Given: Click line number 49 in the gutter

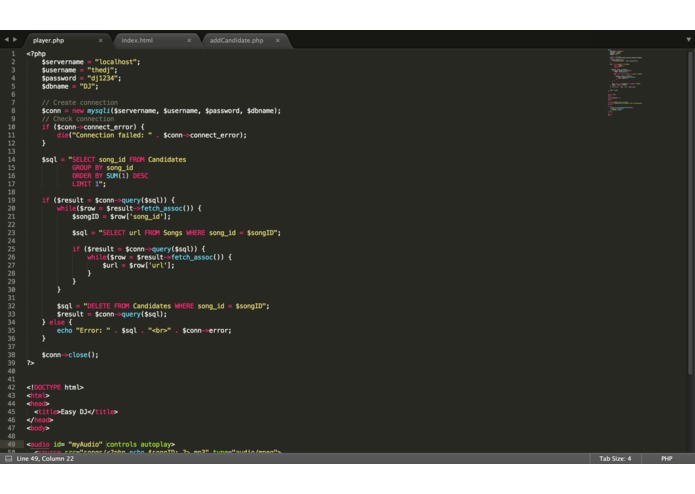Looking at the screenshot, I should (12, 444).
